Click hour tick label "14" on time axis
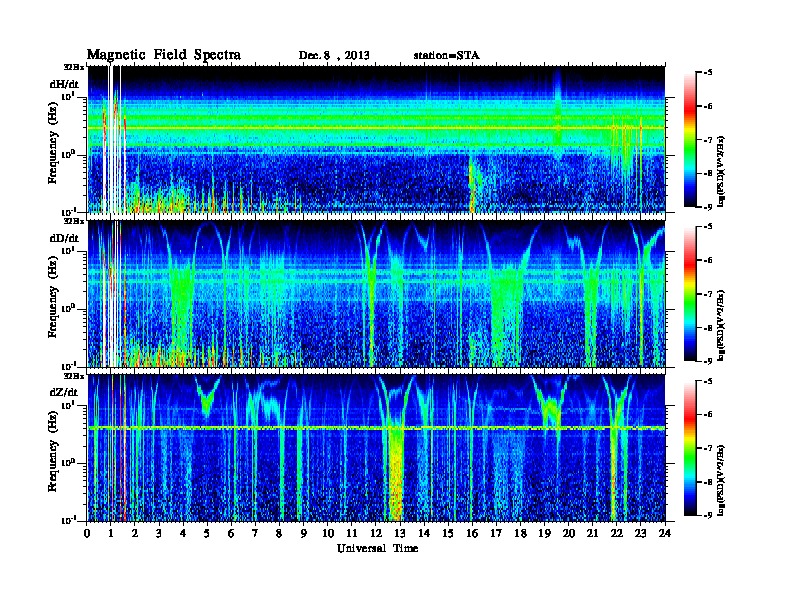The height and width of the screenshot is (612, 792). pos(424,533)
